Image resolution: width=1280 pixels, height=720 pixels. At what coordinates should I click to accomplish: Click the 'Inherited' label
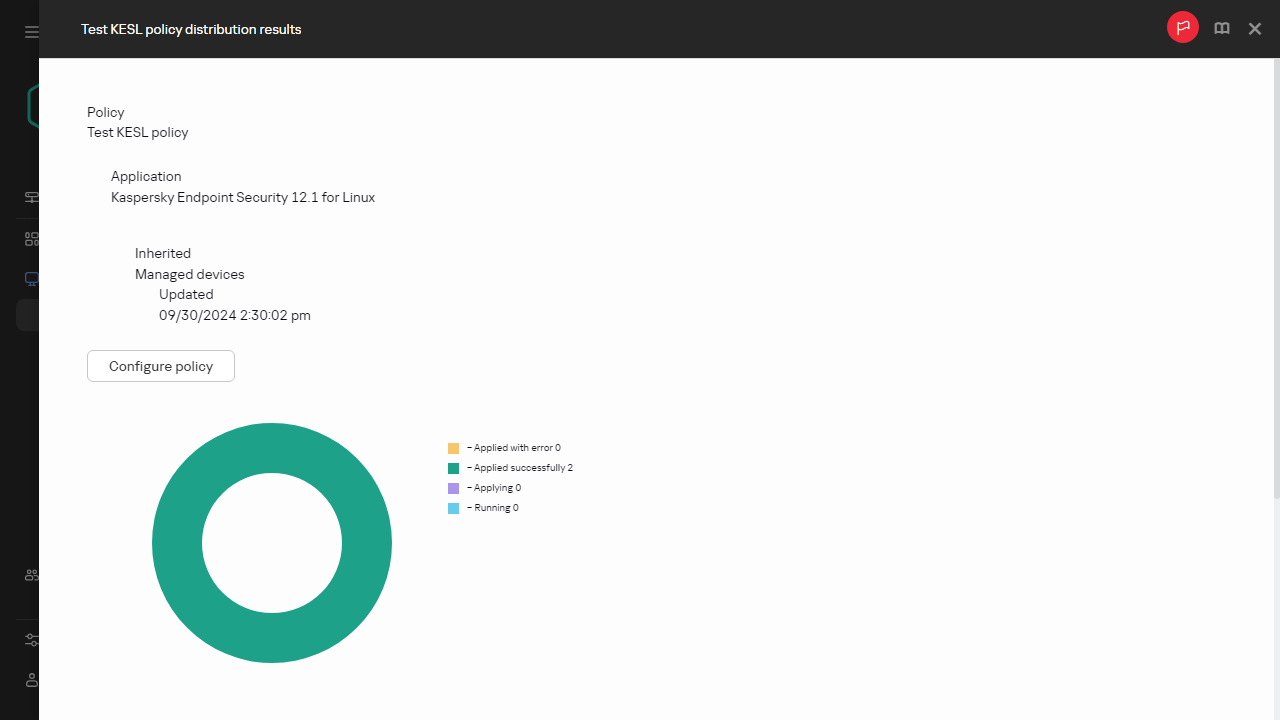[x=163, y=253]
